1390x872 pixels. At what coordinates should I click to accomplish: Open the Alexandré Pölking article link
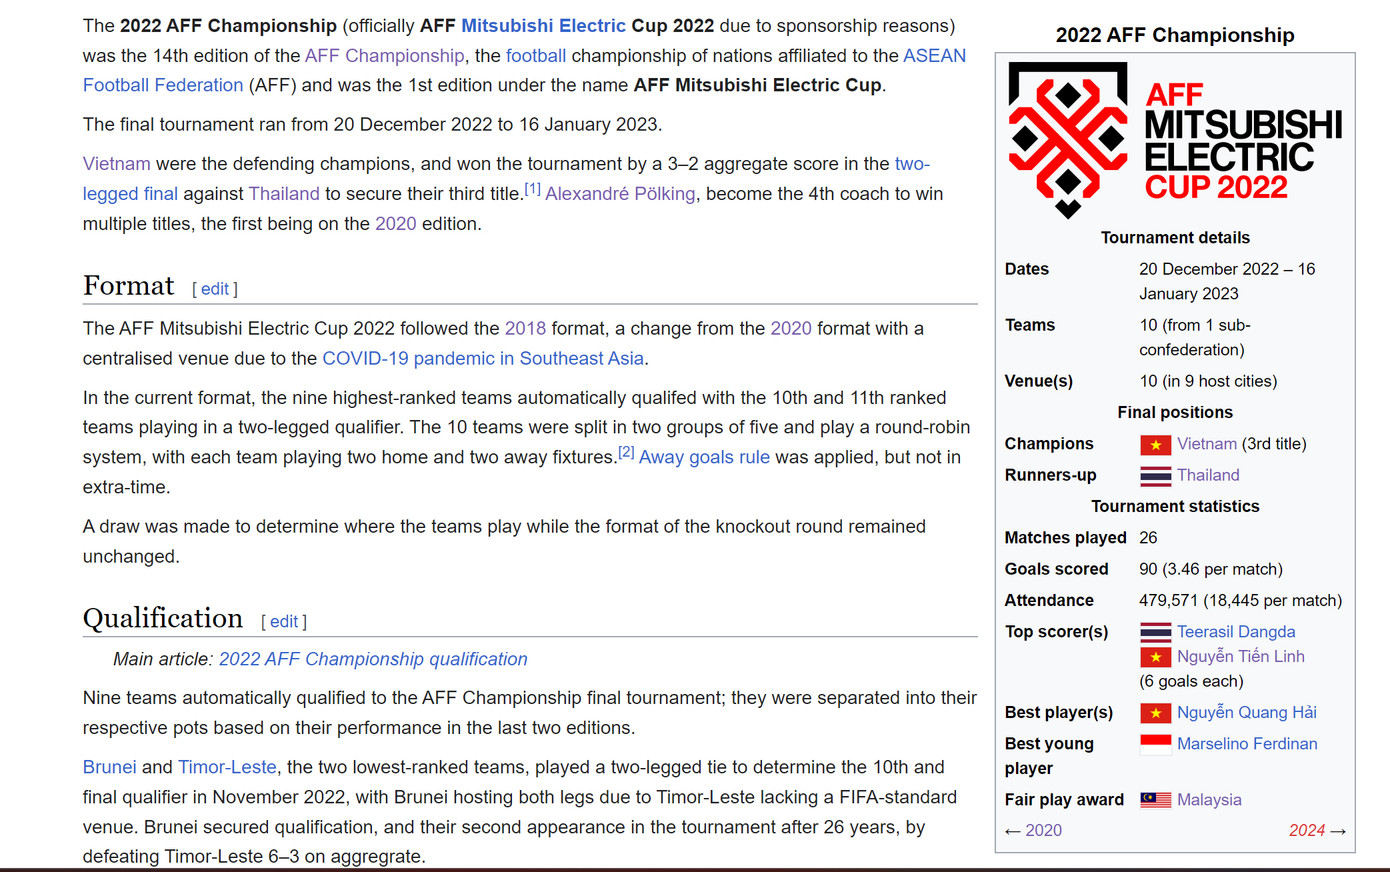(620, 194)
